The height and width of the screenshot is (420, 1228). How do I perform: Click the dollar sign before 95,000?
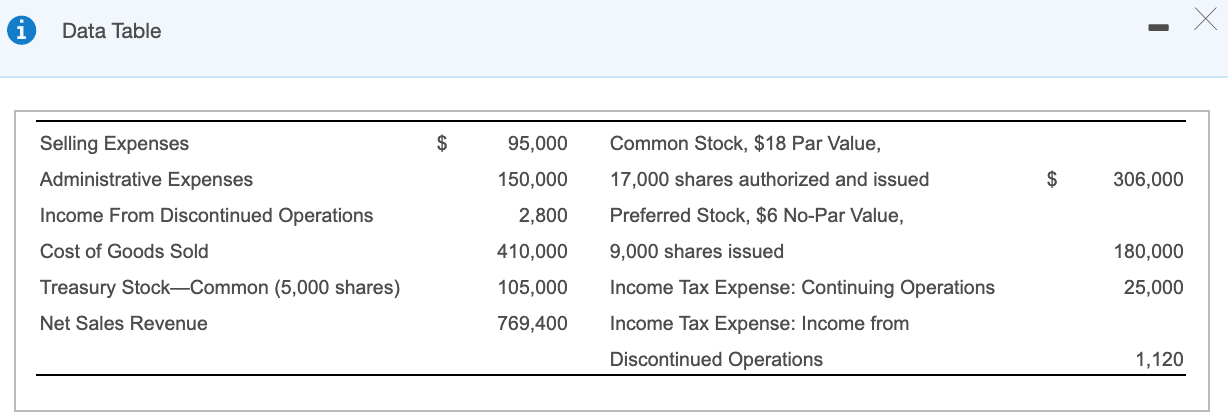(442, 144)
